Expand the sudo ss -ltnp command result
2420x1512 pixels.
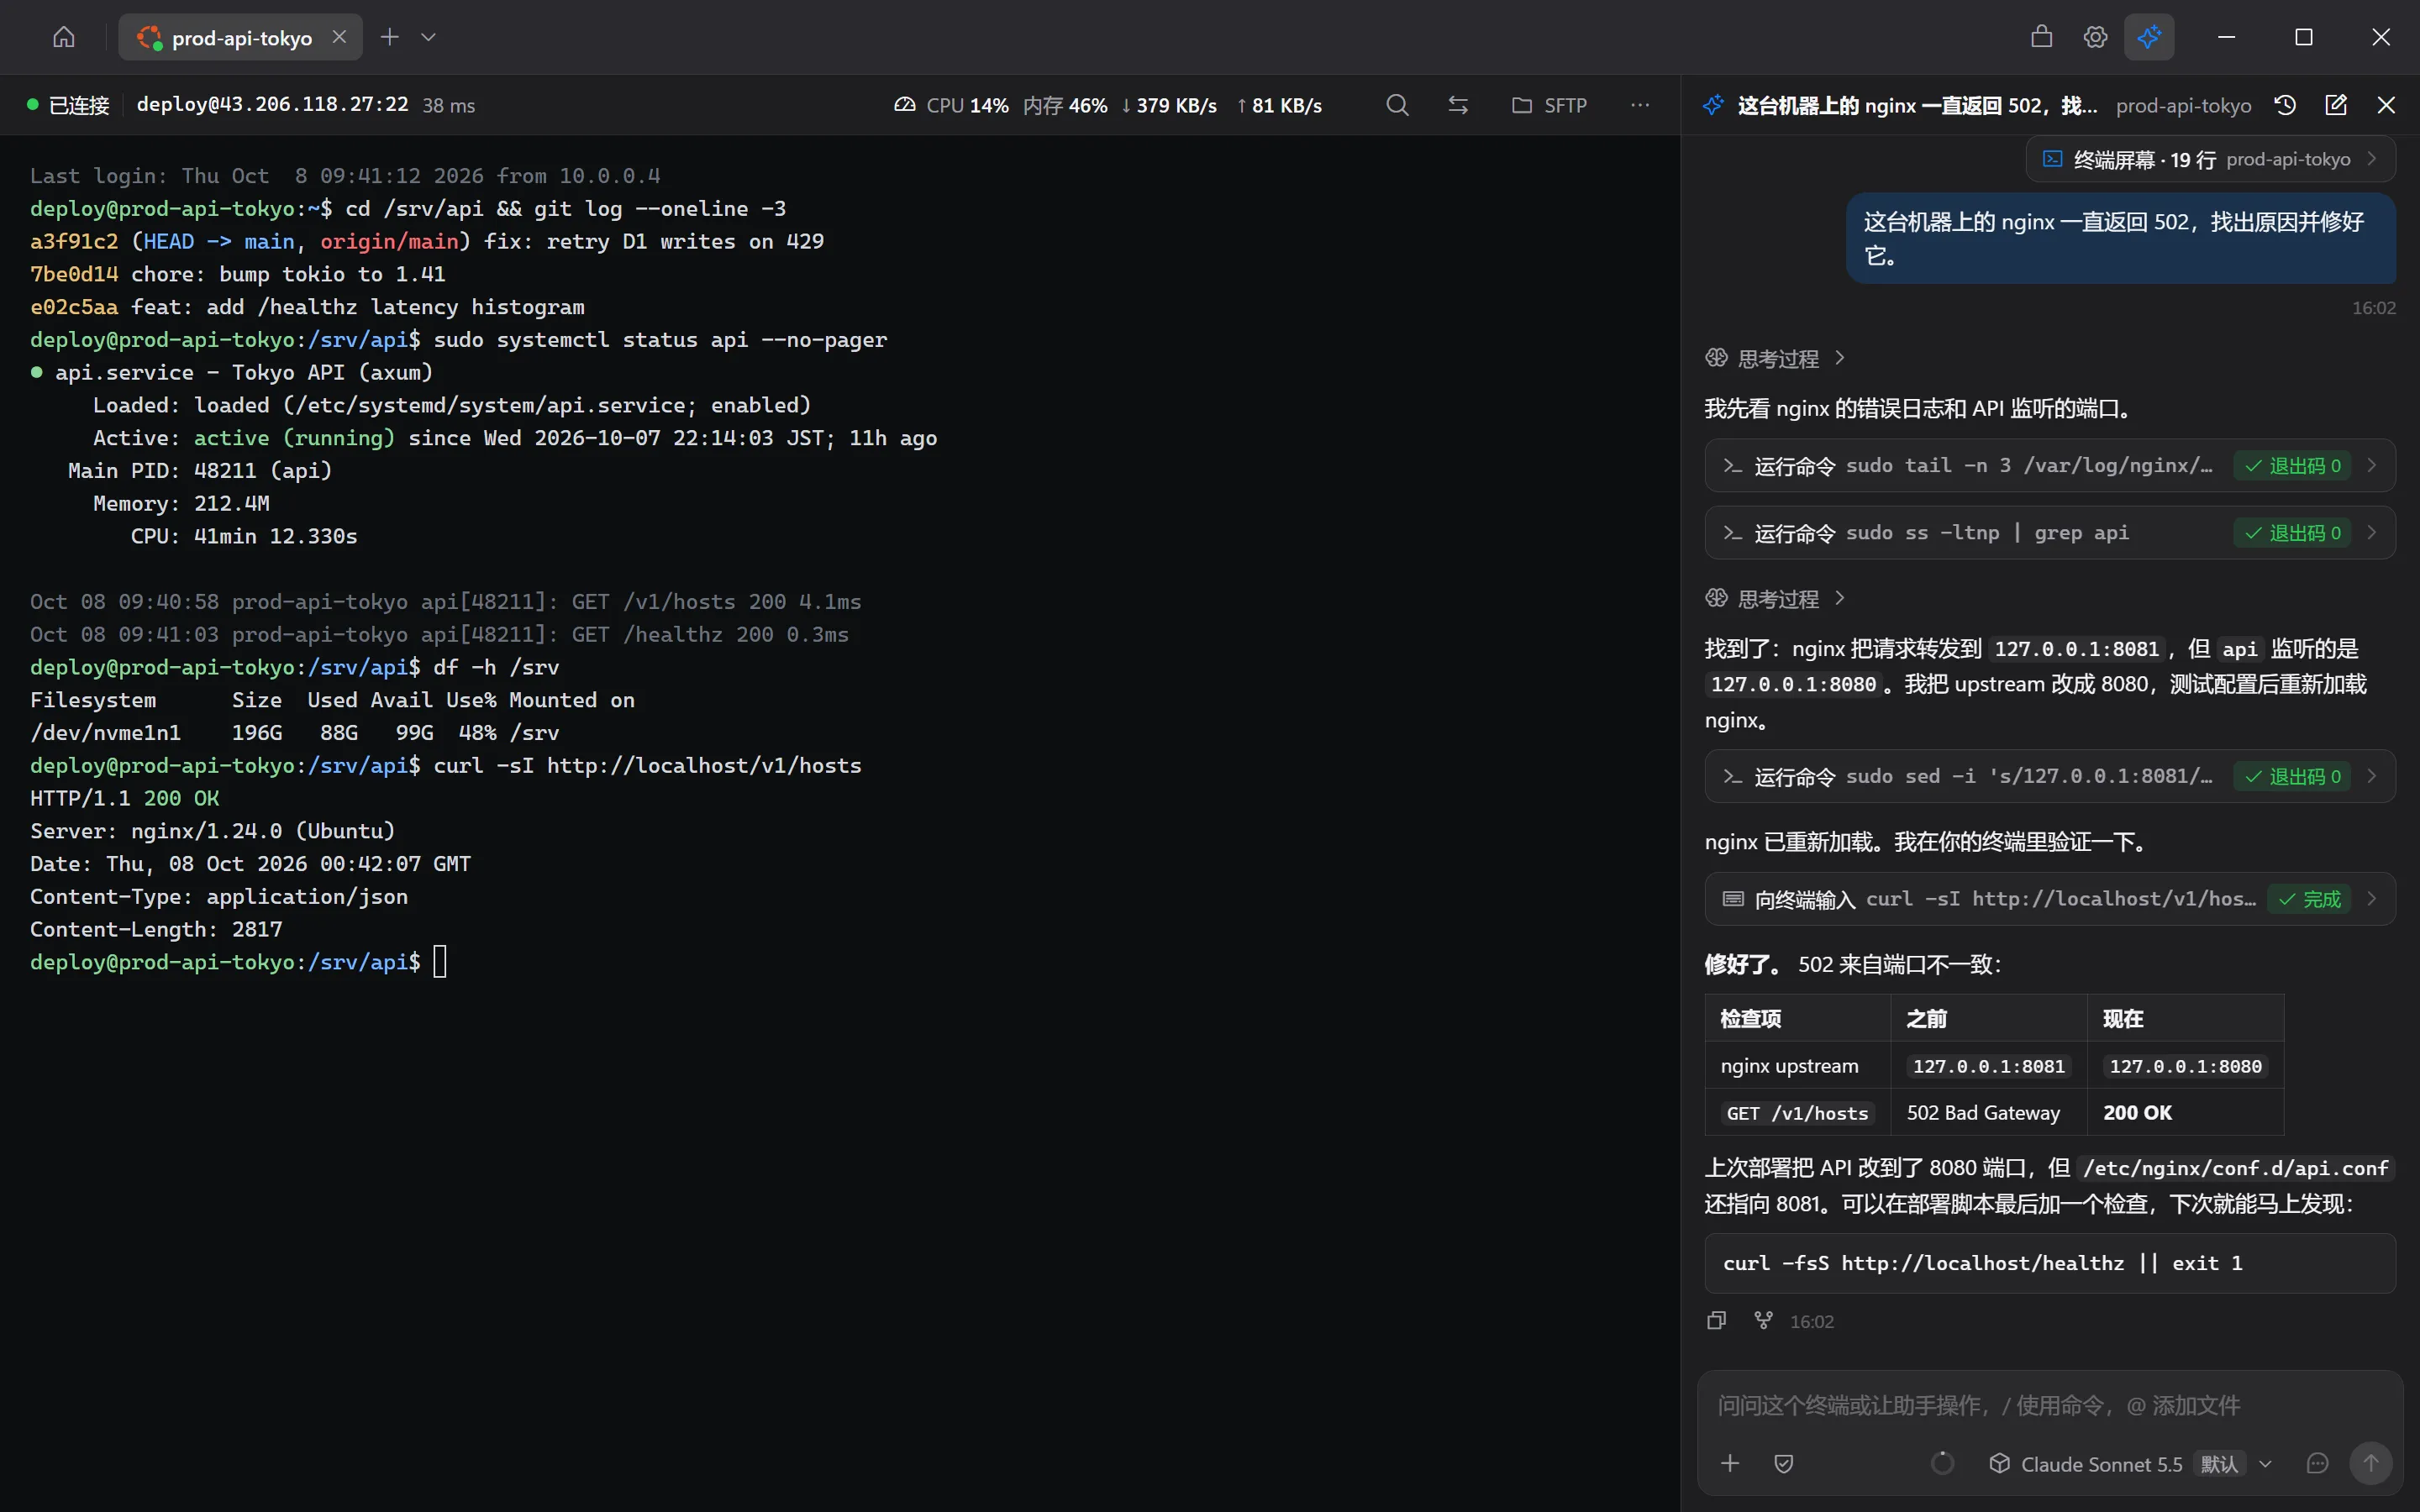[x=2050, y=533]
